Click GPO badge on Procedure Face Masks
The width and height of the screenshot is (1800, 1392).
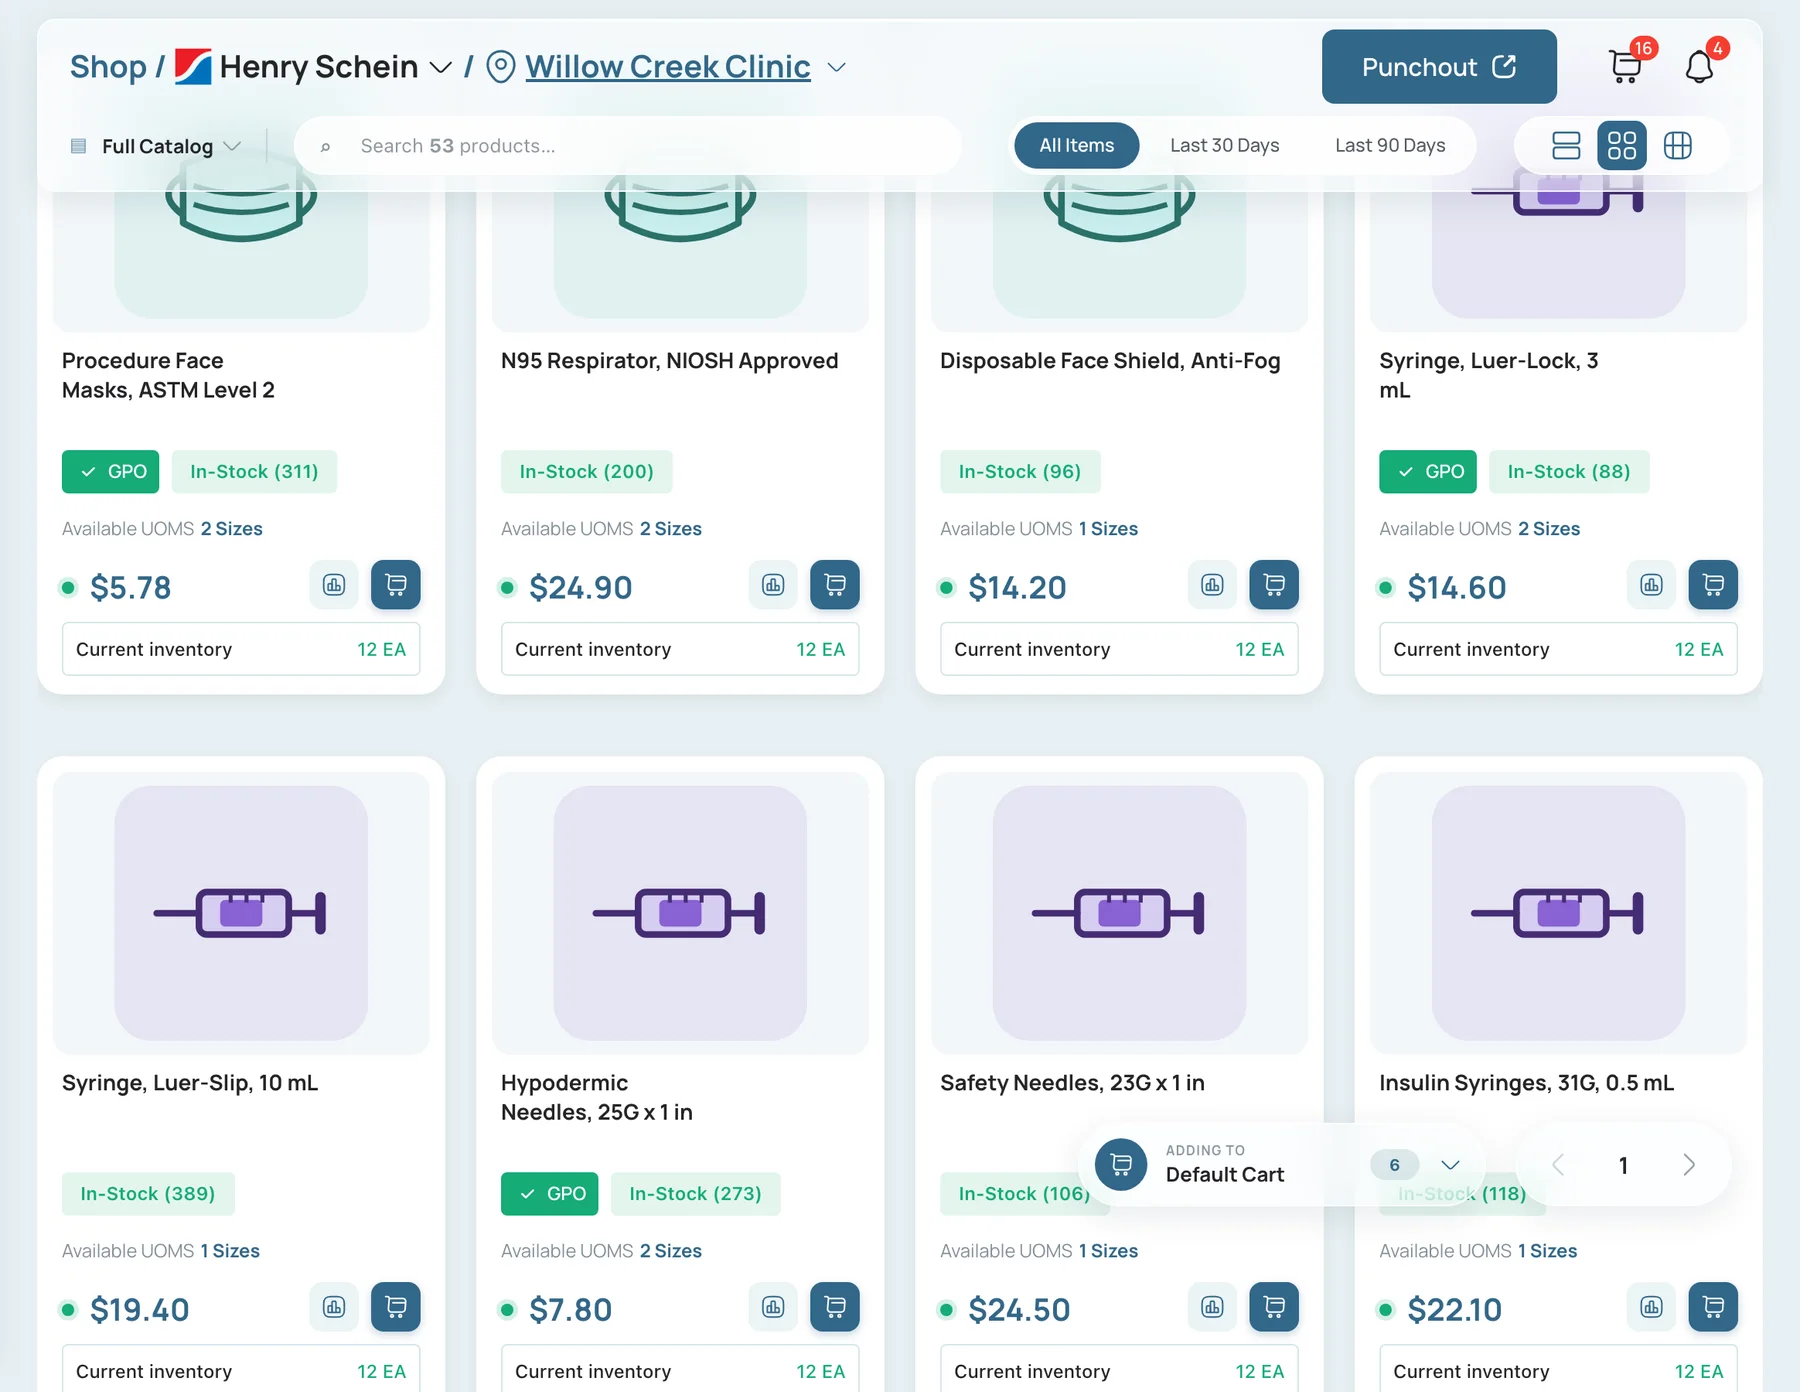pos(111,472)
